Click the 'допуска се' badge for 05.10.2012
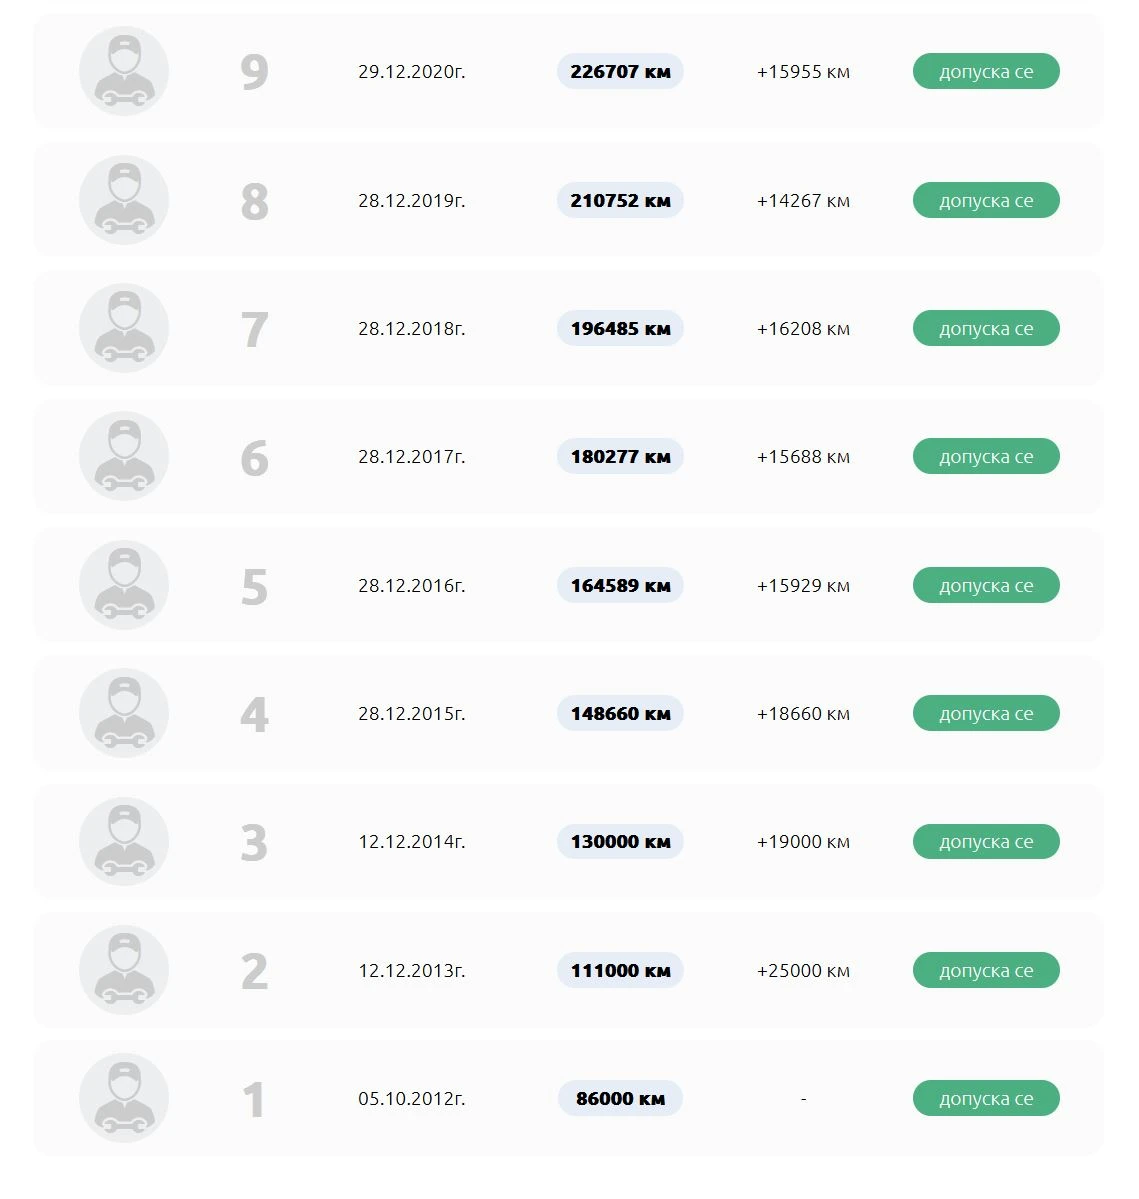This screenshot has height=1199, width=1139. coord(986,1098)
